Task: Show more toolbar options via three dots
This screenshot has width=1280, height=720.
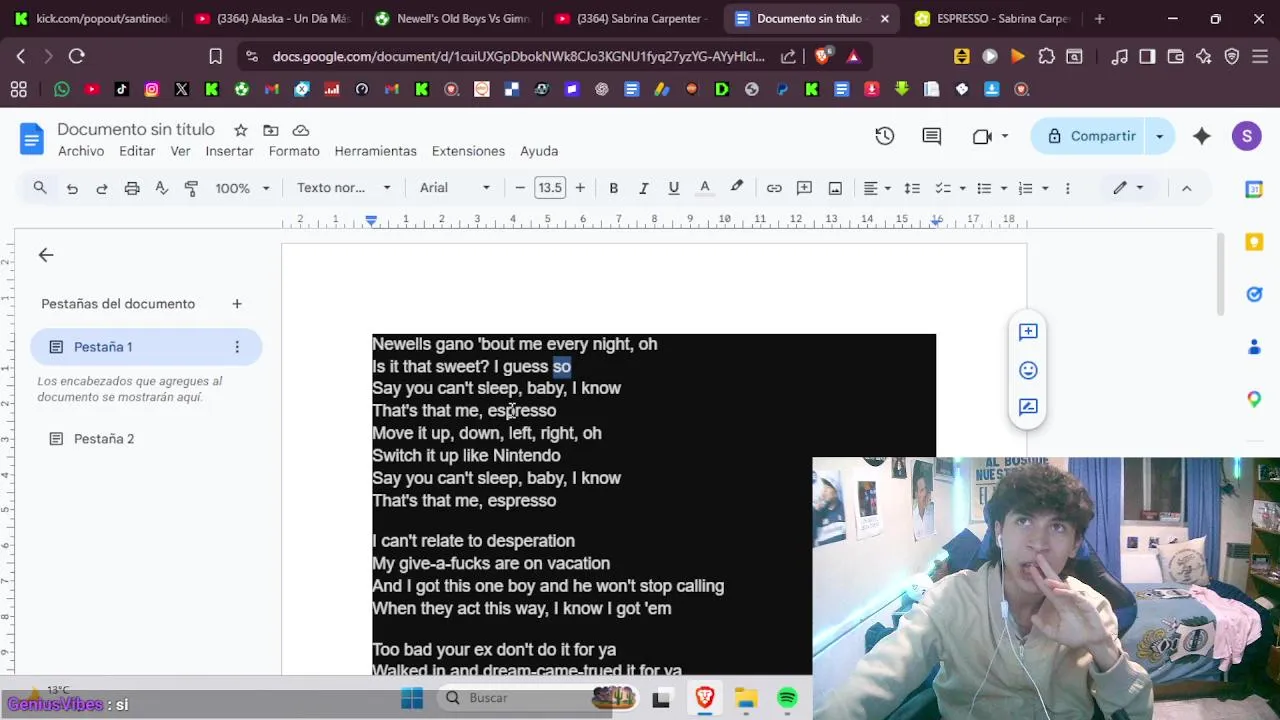Action: click(x=1067, y=188)
